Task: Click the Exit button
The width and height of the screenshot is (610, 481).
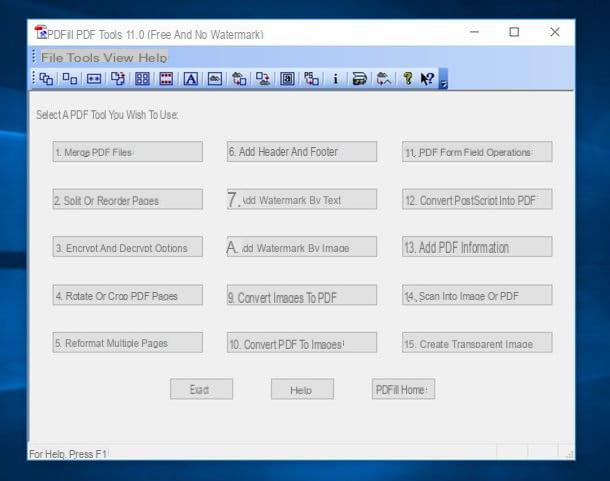Action: [202, 389]
